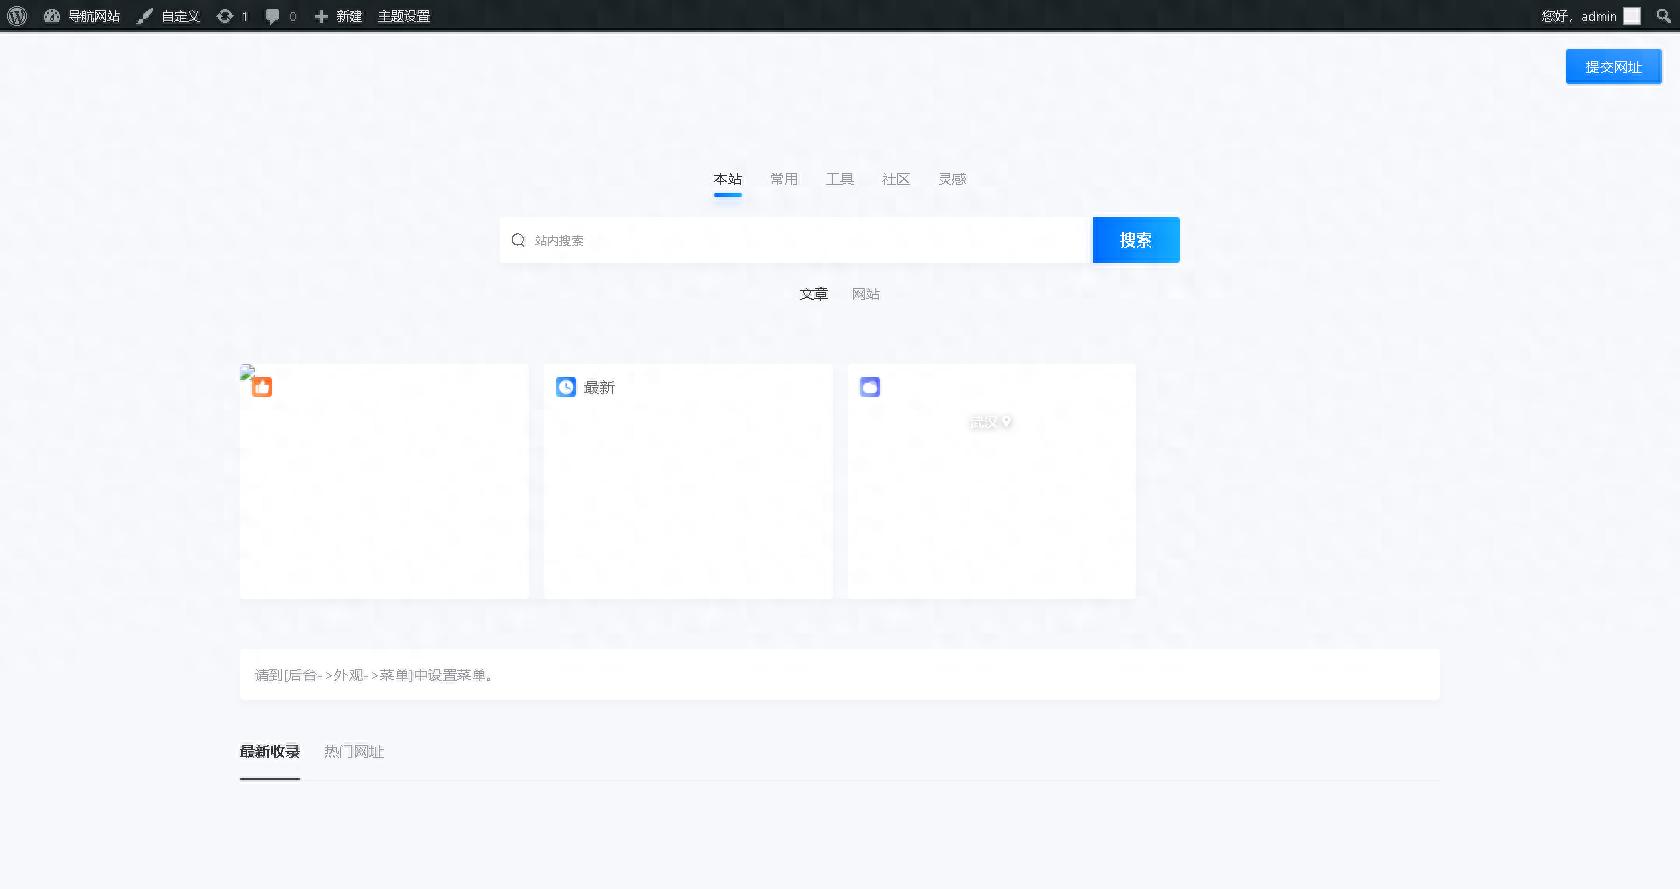The height and width of the screenshot is (889, 1680).
Task: Click the purple cloud weather icon
Action: coord(870,387)
